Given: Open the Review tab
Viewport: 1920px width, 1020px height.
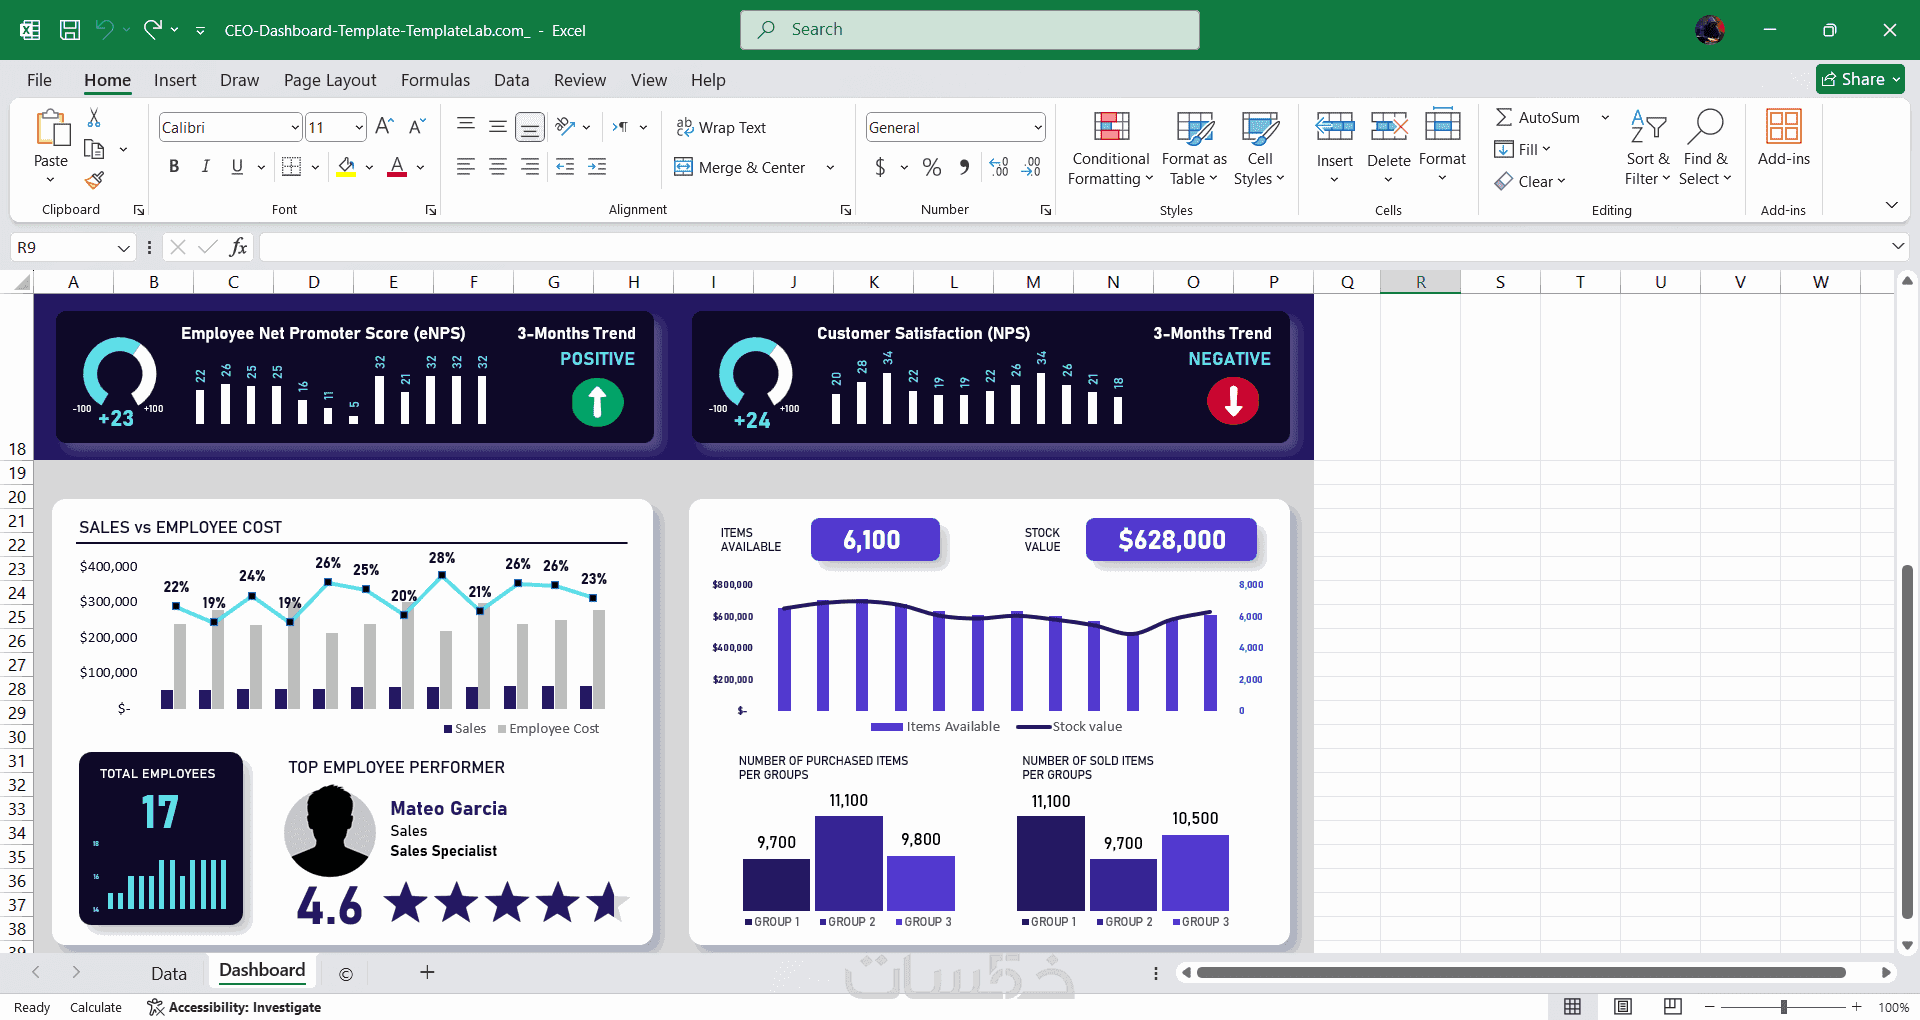Looking at the screenshot, I should (580, 80).
